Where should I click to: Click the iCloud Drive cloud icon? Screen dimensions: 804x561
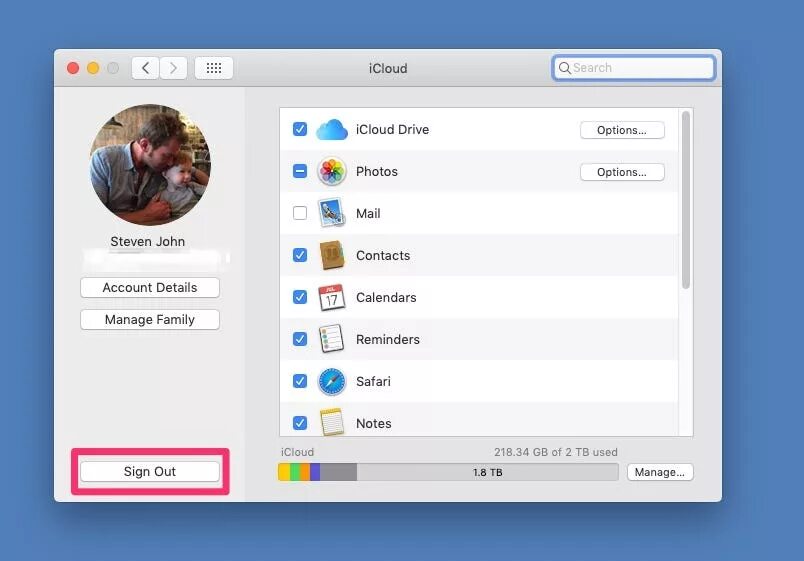pyautogui.click(x=332, y=129)
